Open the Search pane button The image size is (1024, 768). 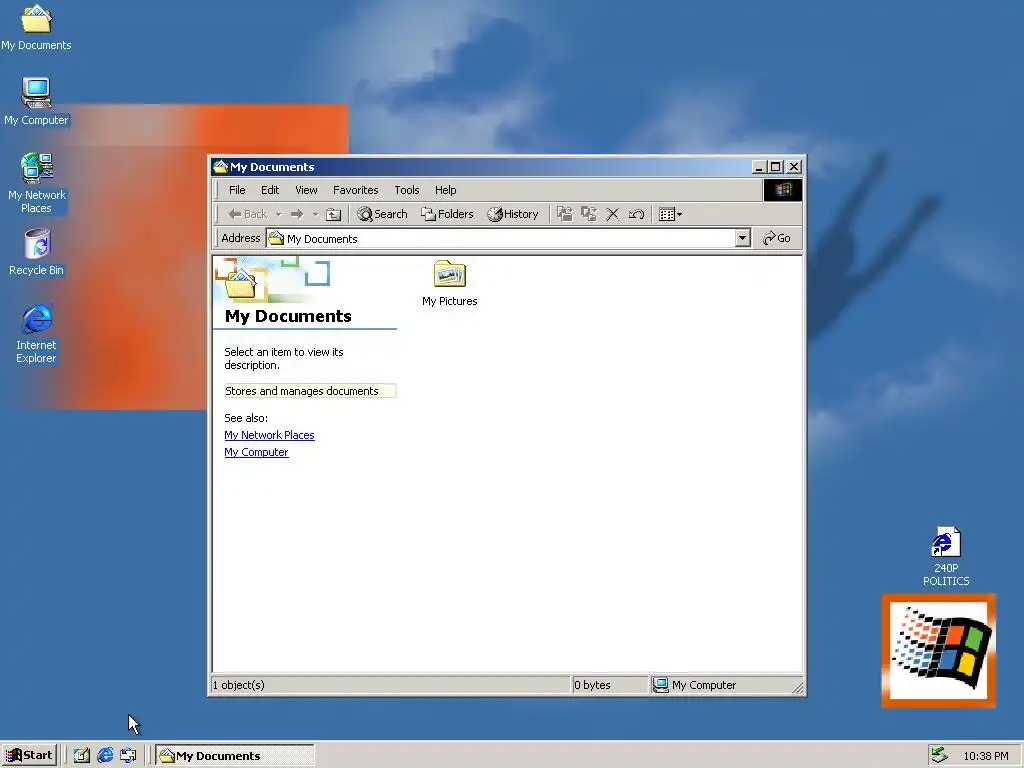point(383,214)
